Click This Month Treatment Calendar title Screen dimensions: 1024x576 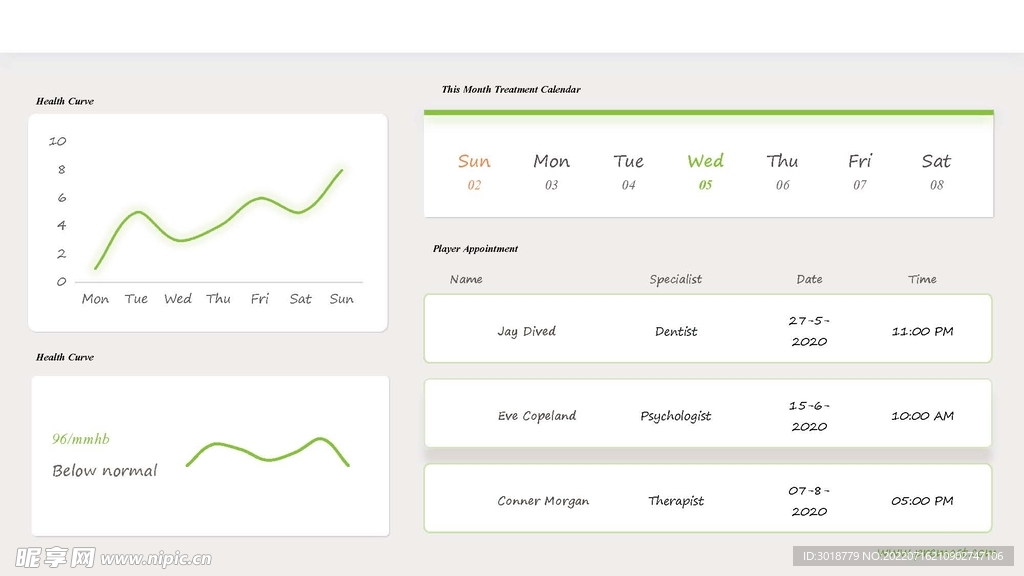(511, 89)
